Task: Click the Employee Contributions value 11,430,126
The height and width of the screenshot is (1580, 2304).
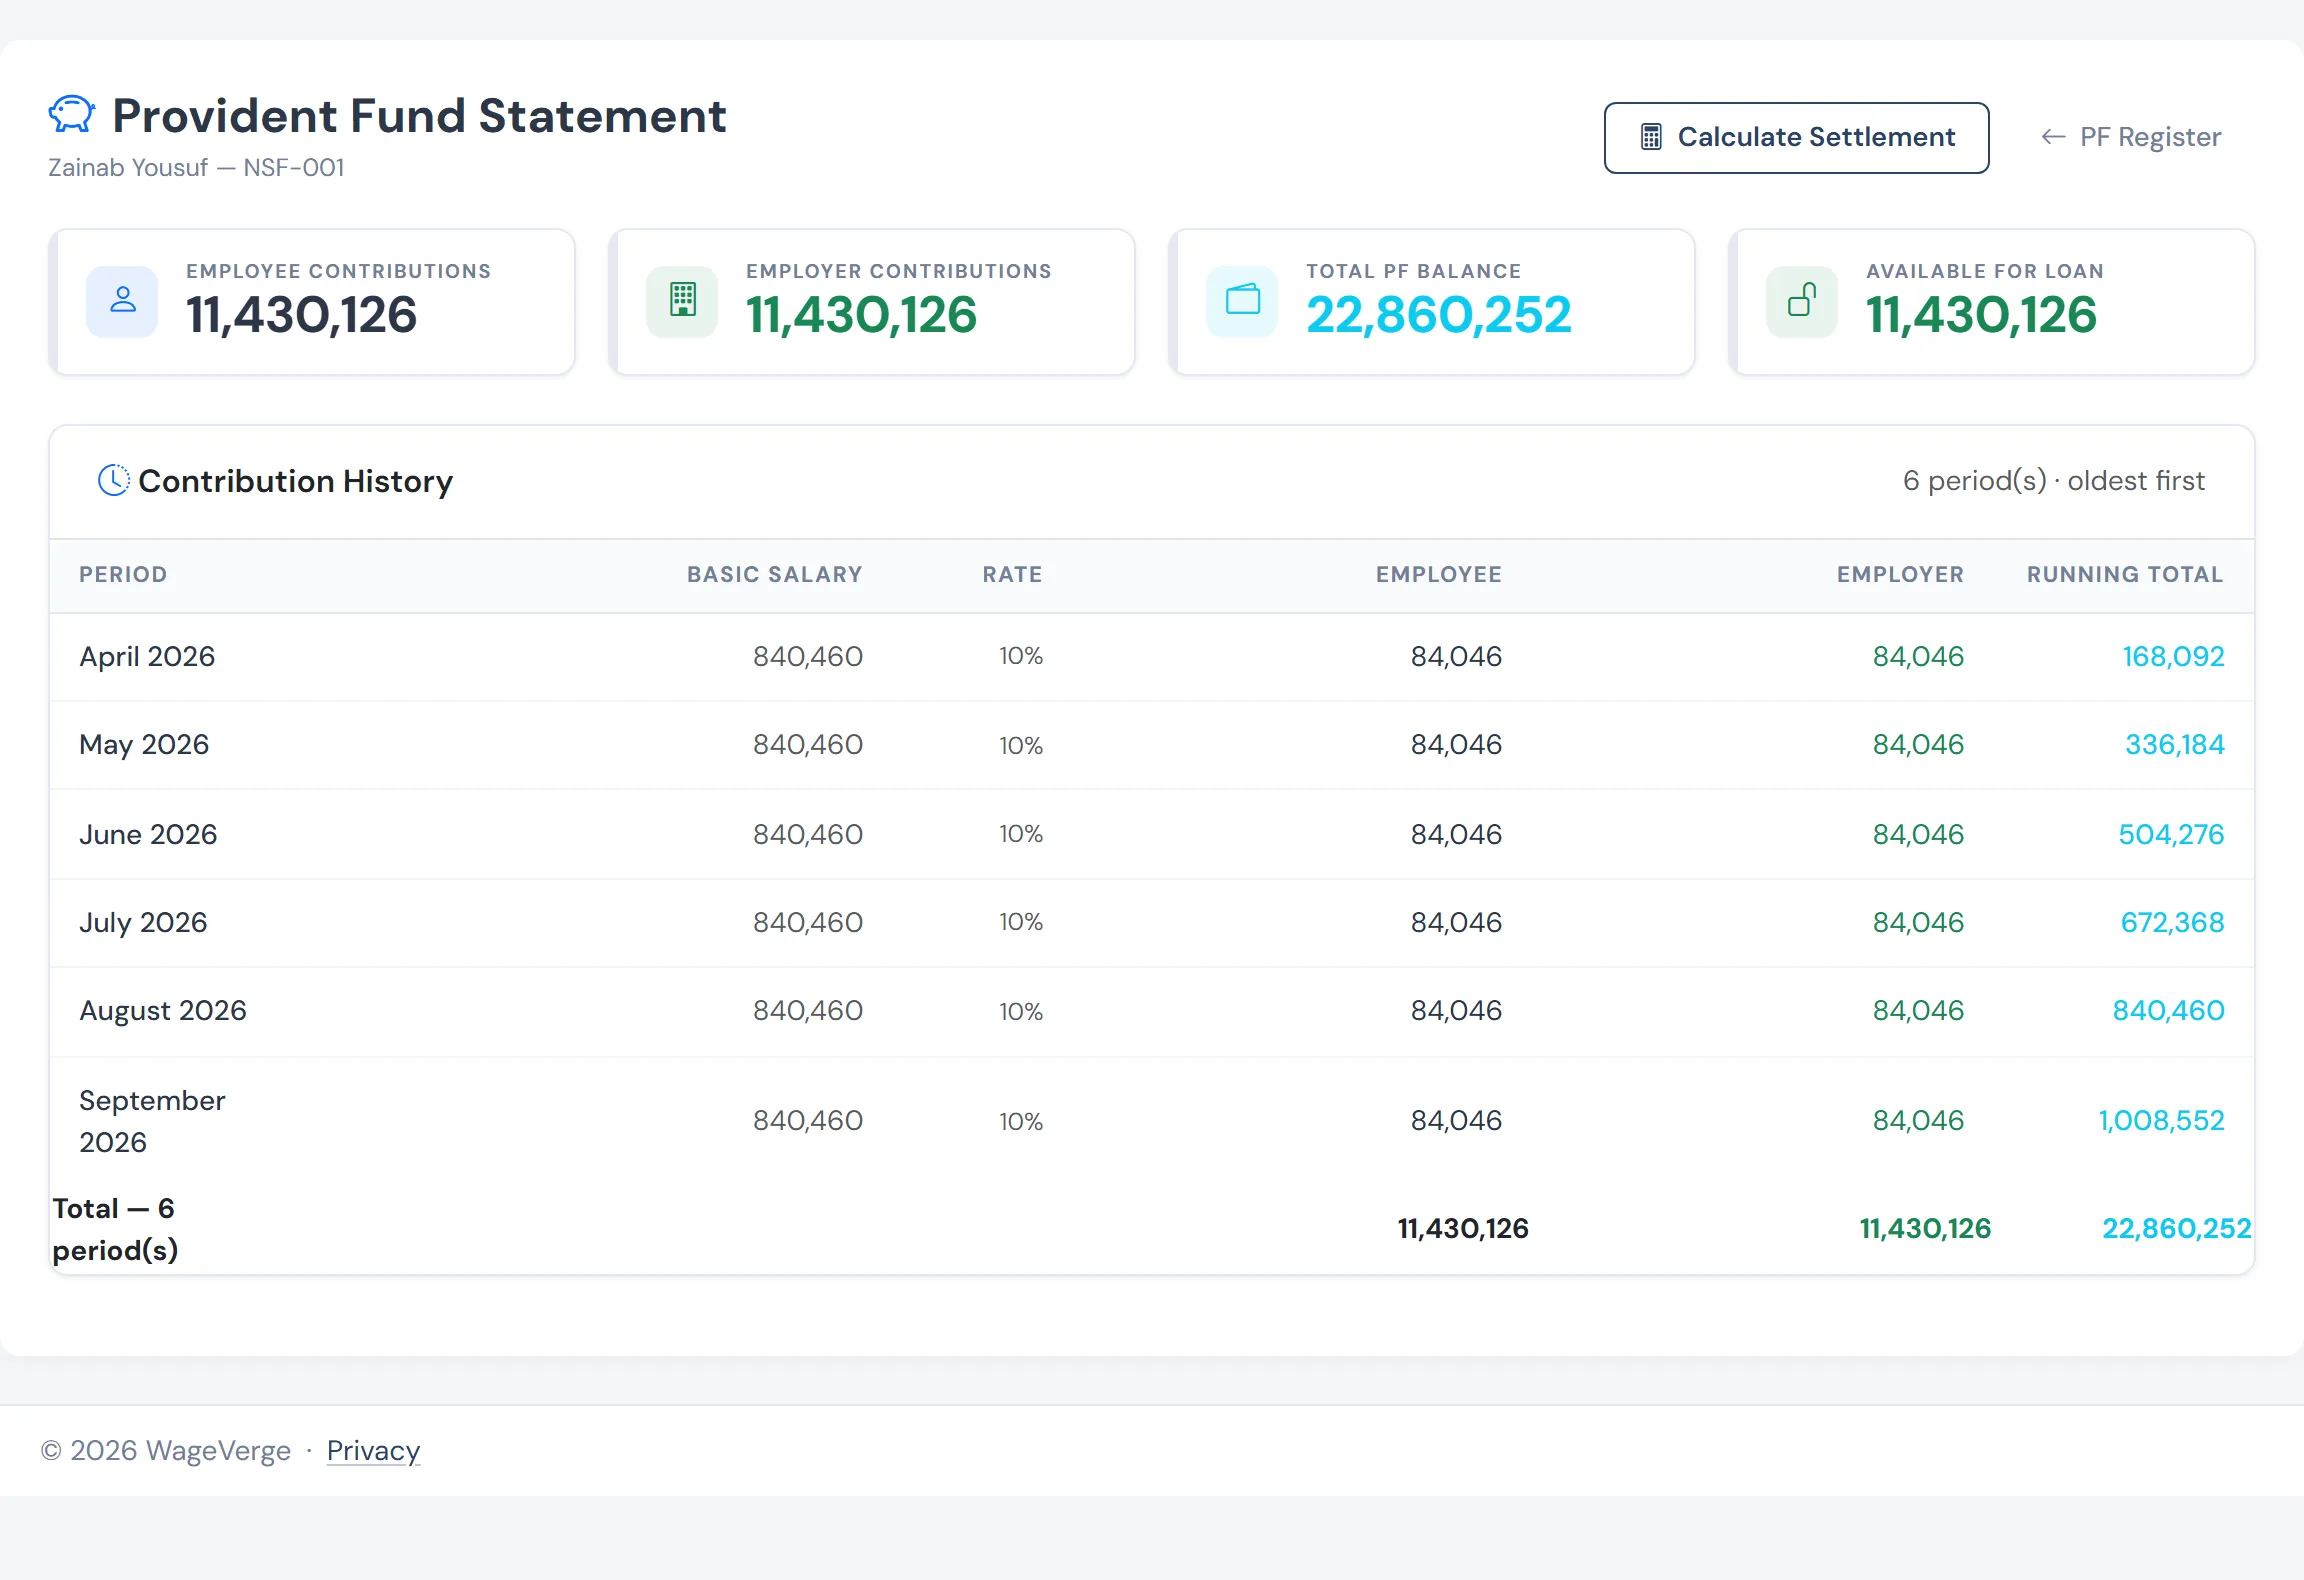Action: (301, 315)
